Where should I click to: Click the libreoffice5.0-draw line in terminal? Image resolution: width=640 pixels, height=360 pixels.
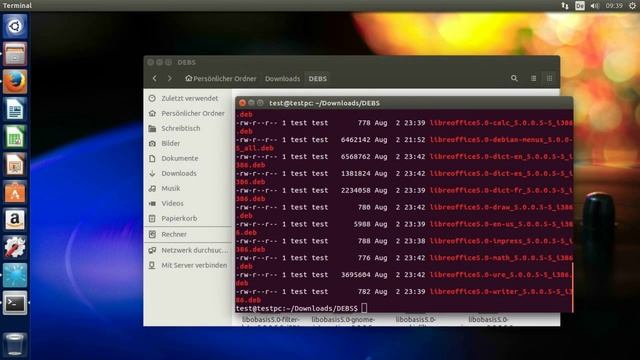click(404, 207)
